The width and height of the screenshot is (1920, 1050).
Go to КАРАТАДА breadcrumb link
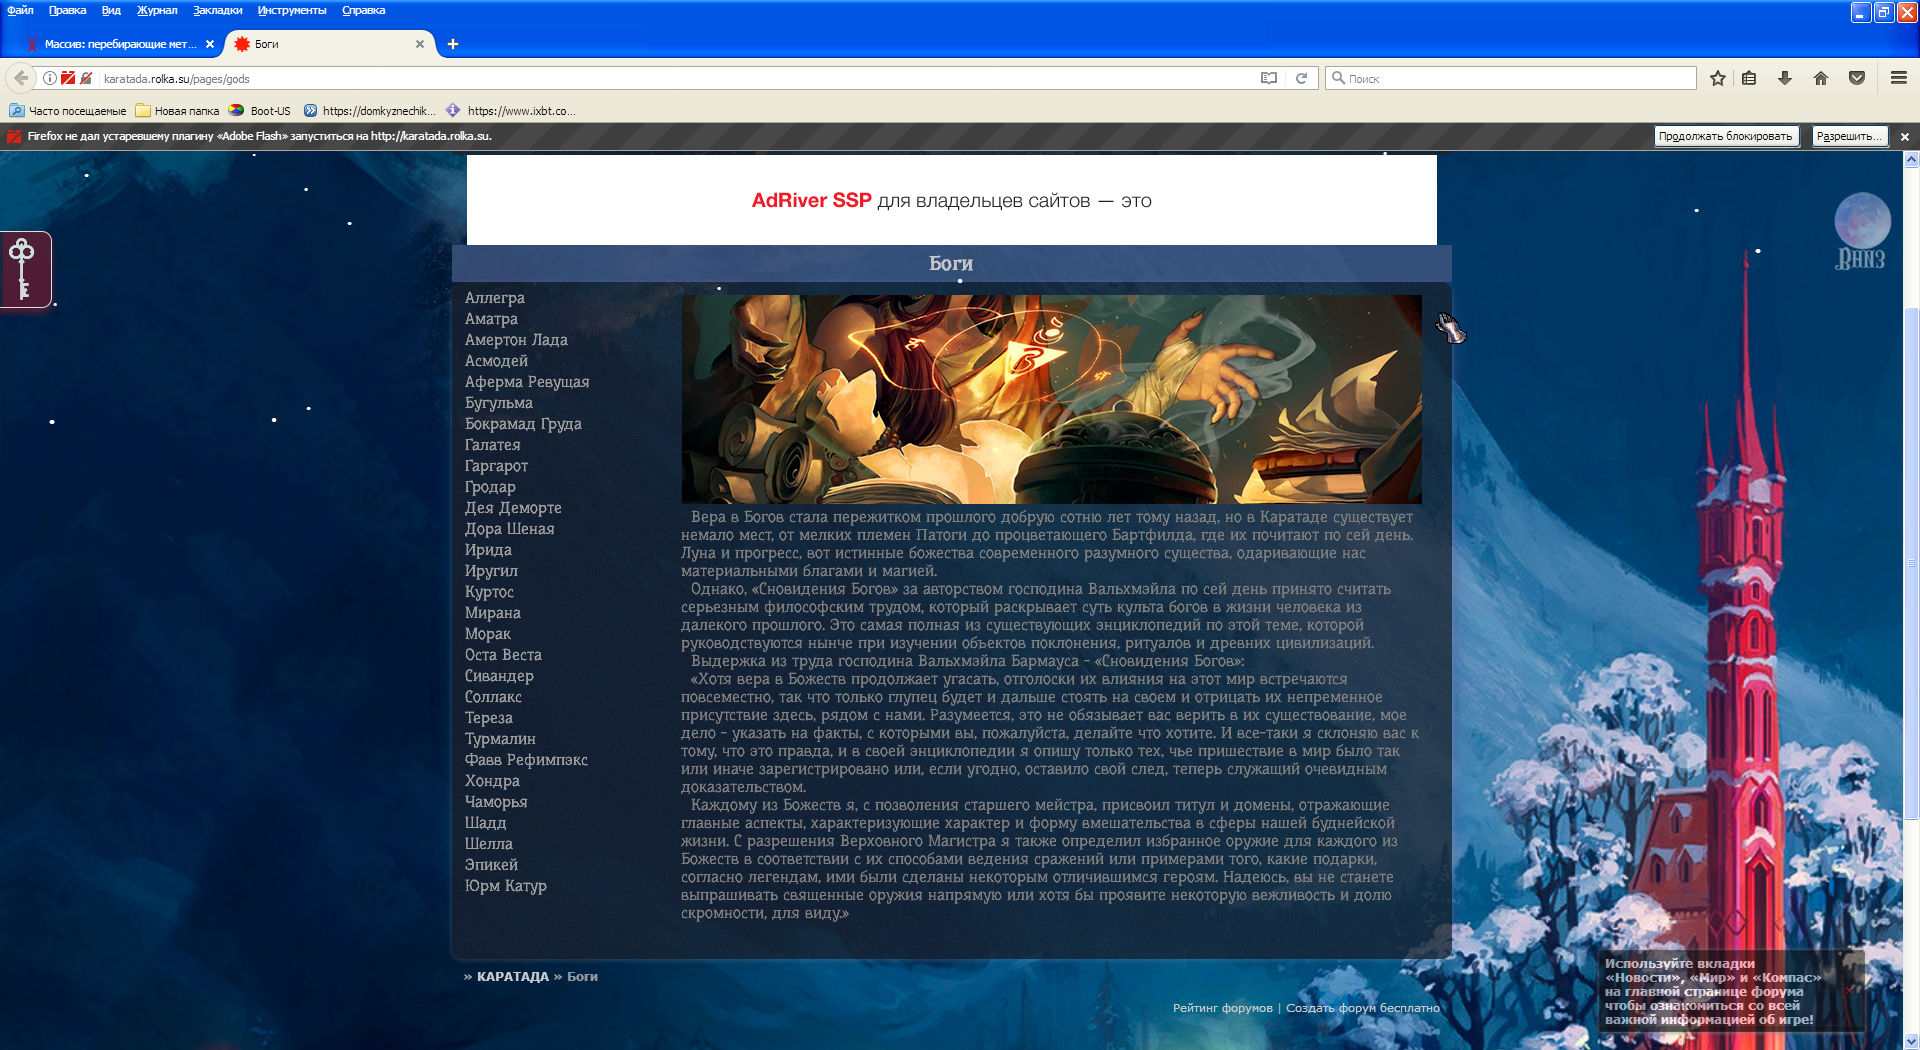coord(513,977)
